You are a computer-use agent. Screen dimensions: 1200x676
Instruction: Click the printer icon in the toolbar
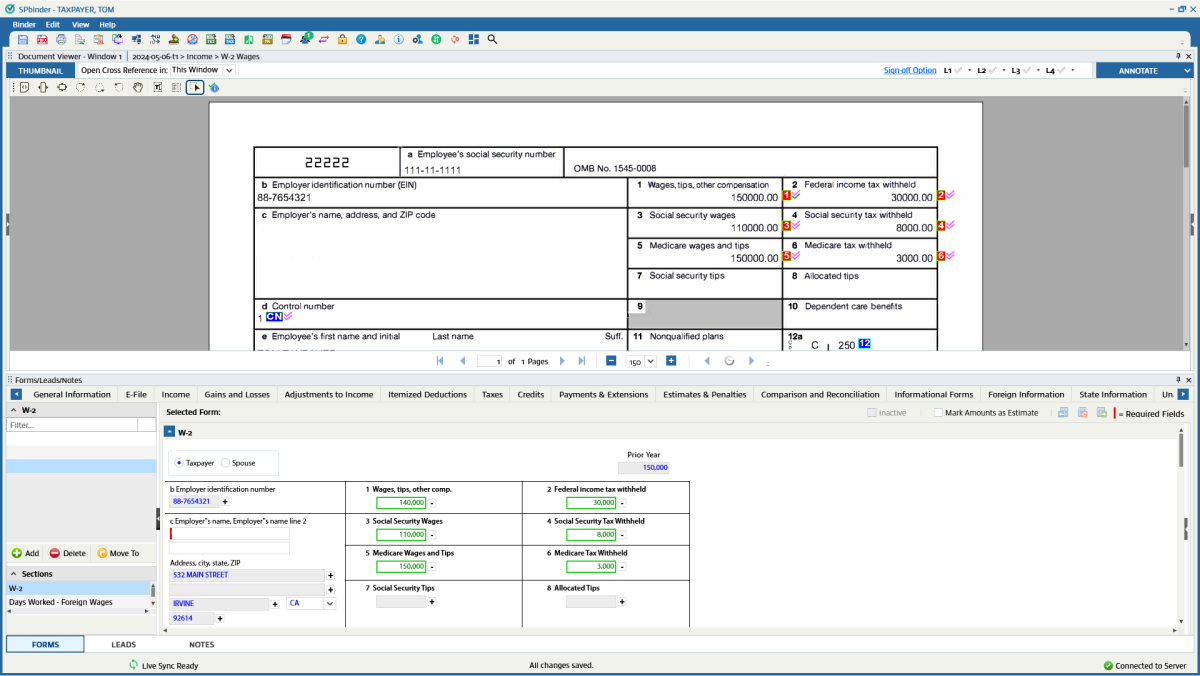pyautogui.click(x=61, y=39)
